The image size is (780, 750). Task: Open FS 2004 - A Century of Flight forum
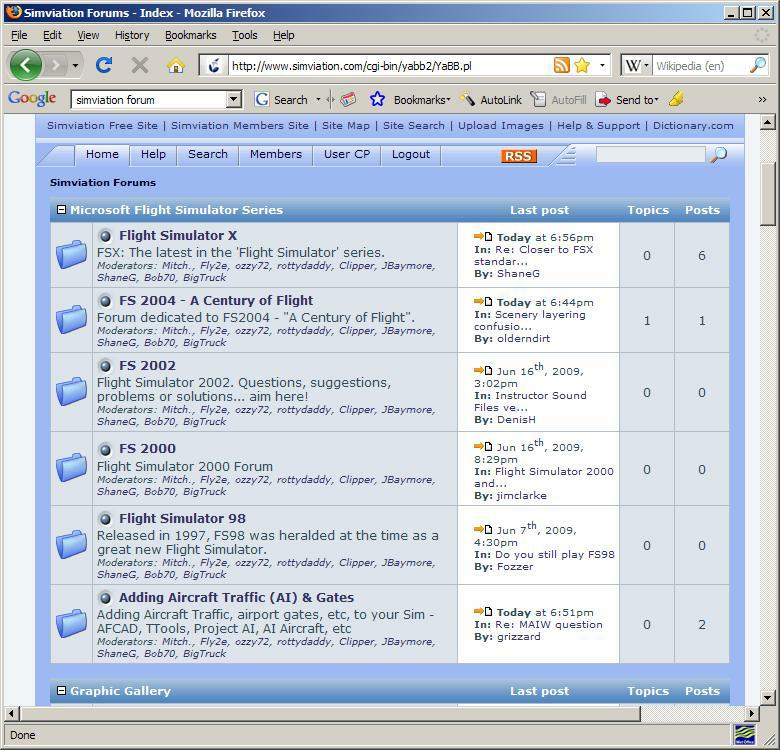(x=216, y=300)
